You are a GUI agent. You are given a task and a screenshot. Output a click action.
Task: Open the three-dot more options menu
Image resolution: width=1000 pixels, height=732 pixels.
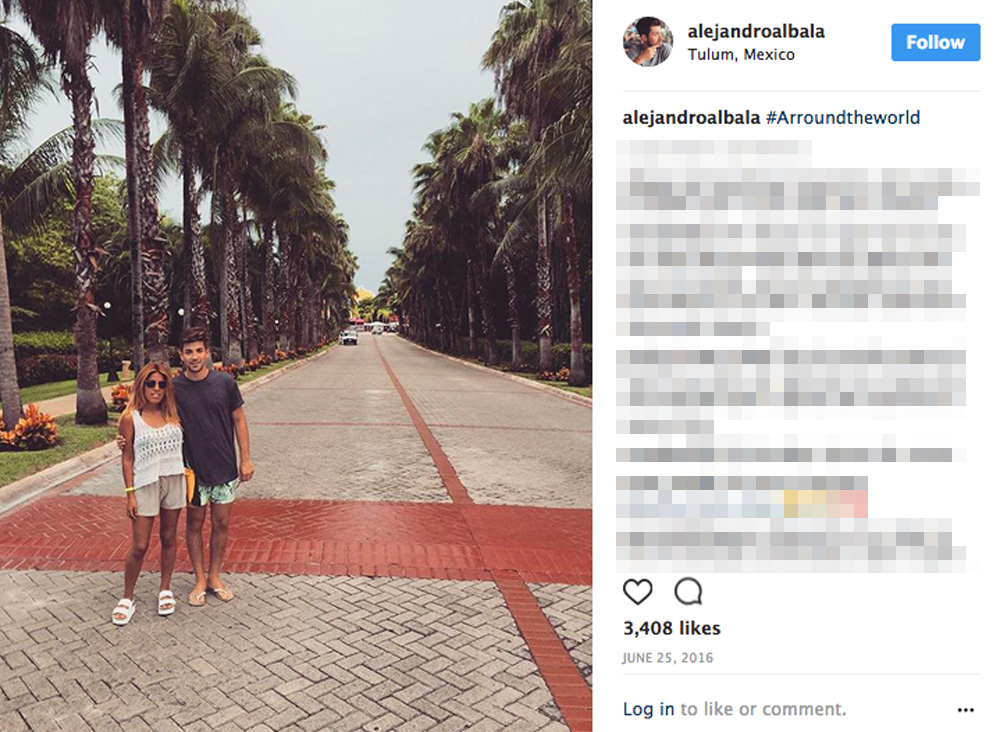pyautogui.click(x=966, y=710)
